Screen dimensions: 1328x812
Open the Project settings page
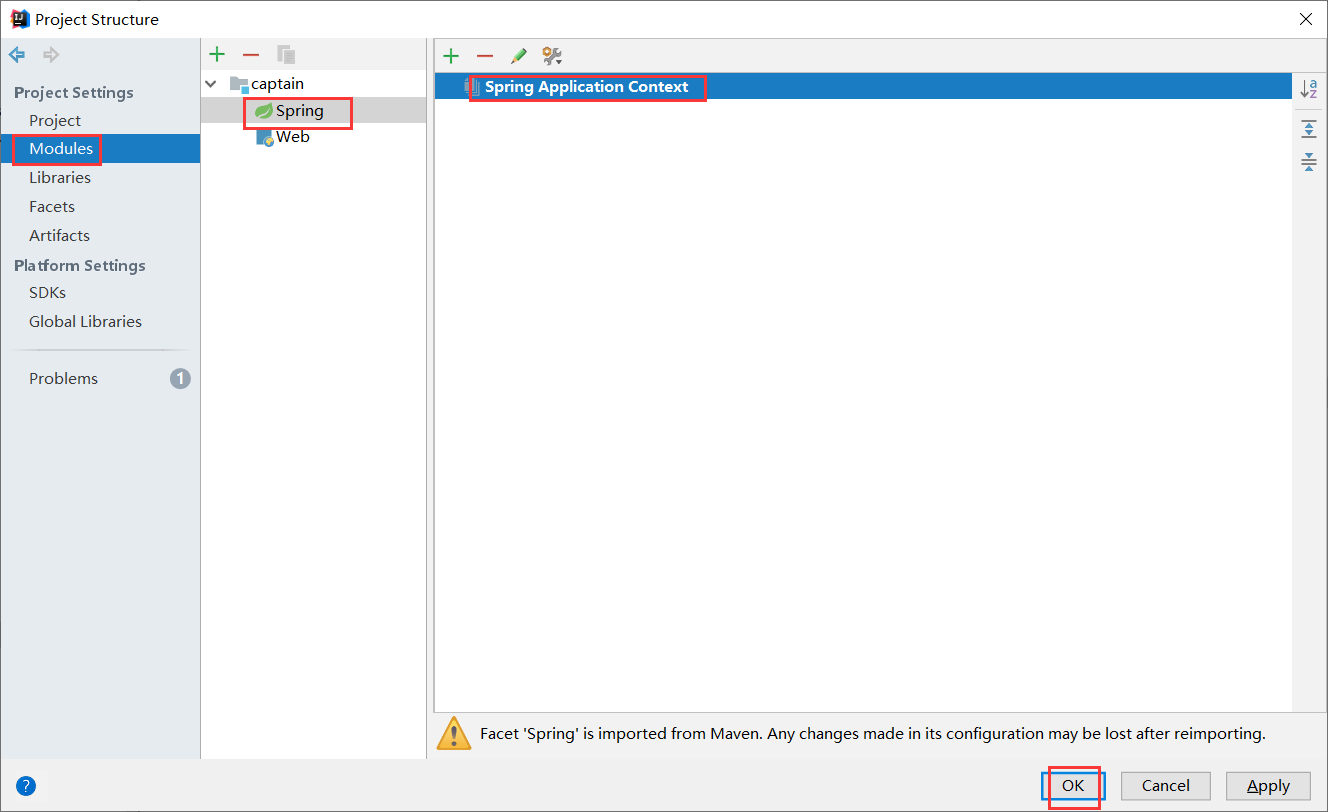tap(55, 120)
